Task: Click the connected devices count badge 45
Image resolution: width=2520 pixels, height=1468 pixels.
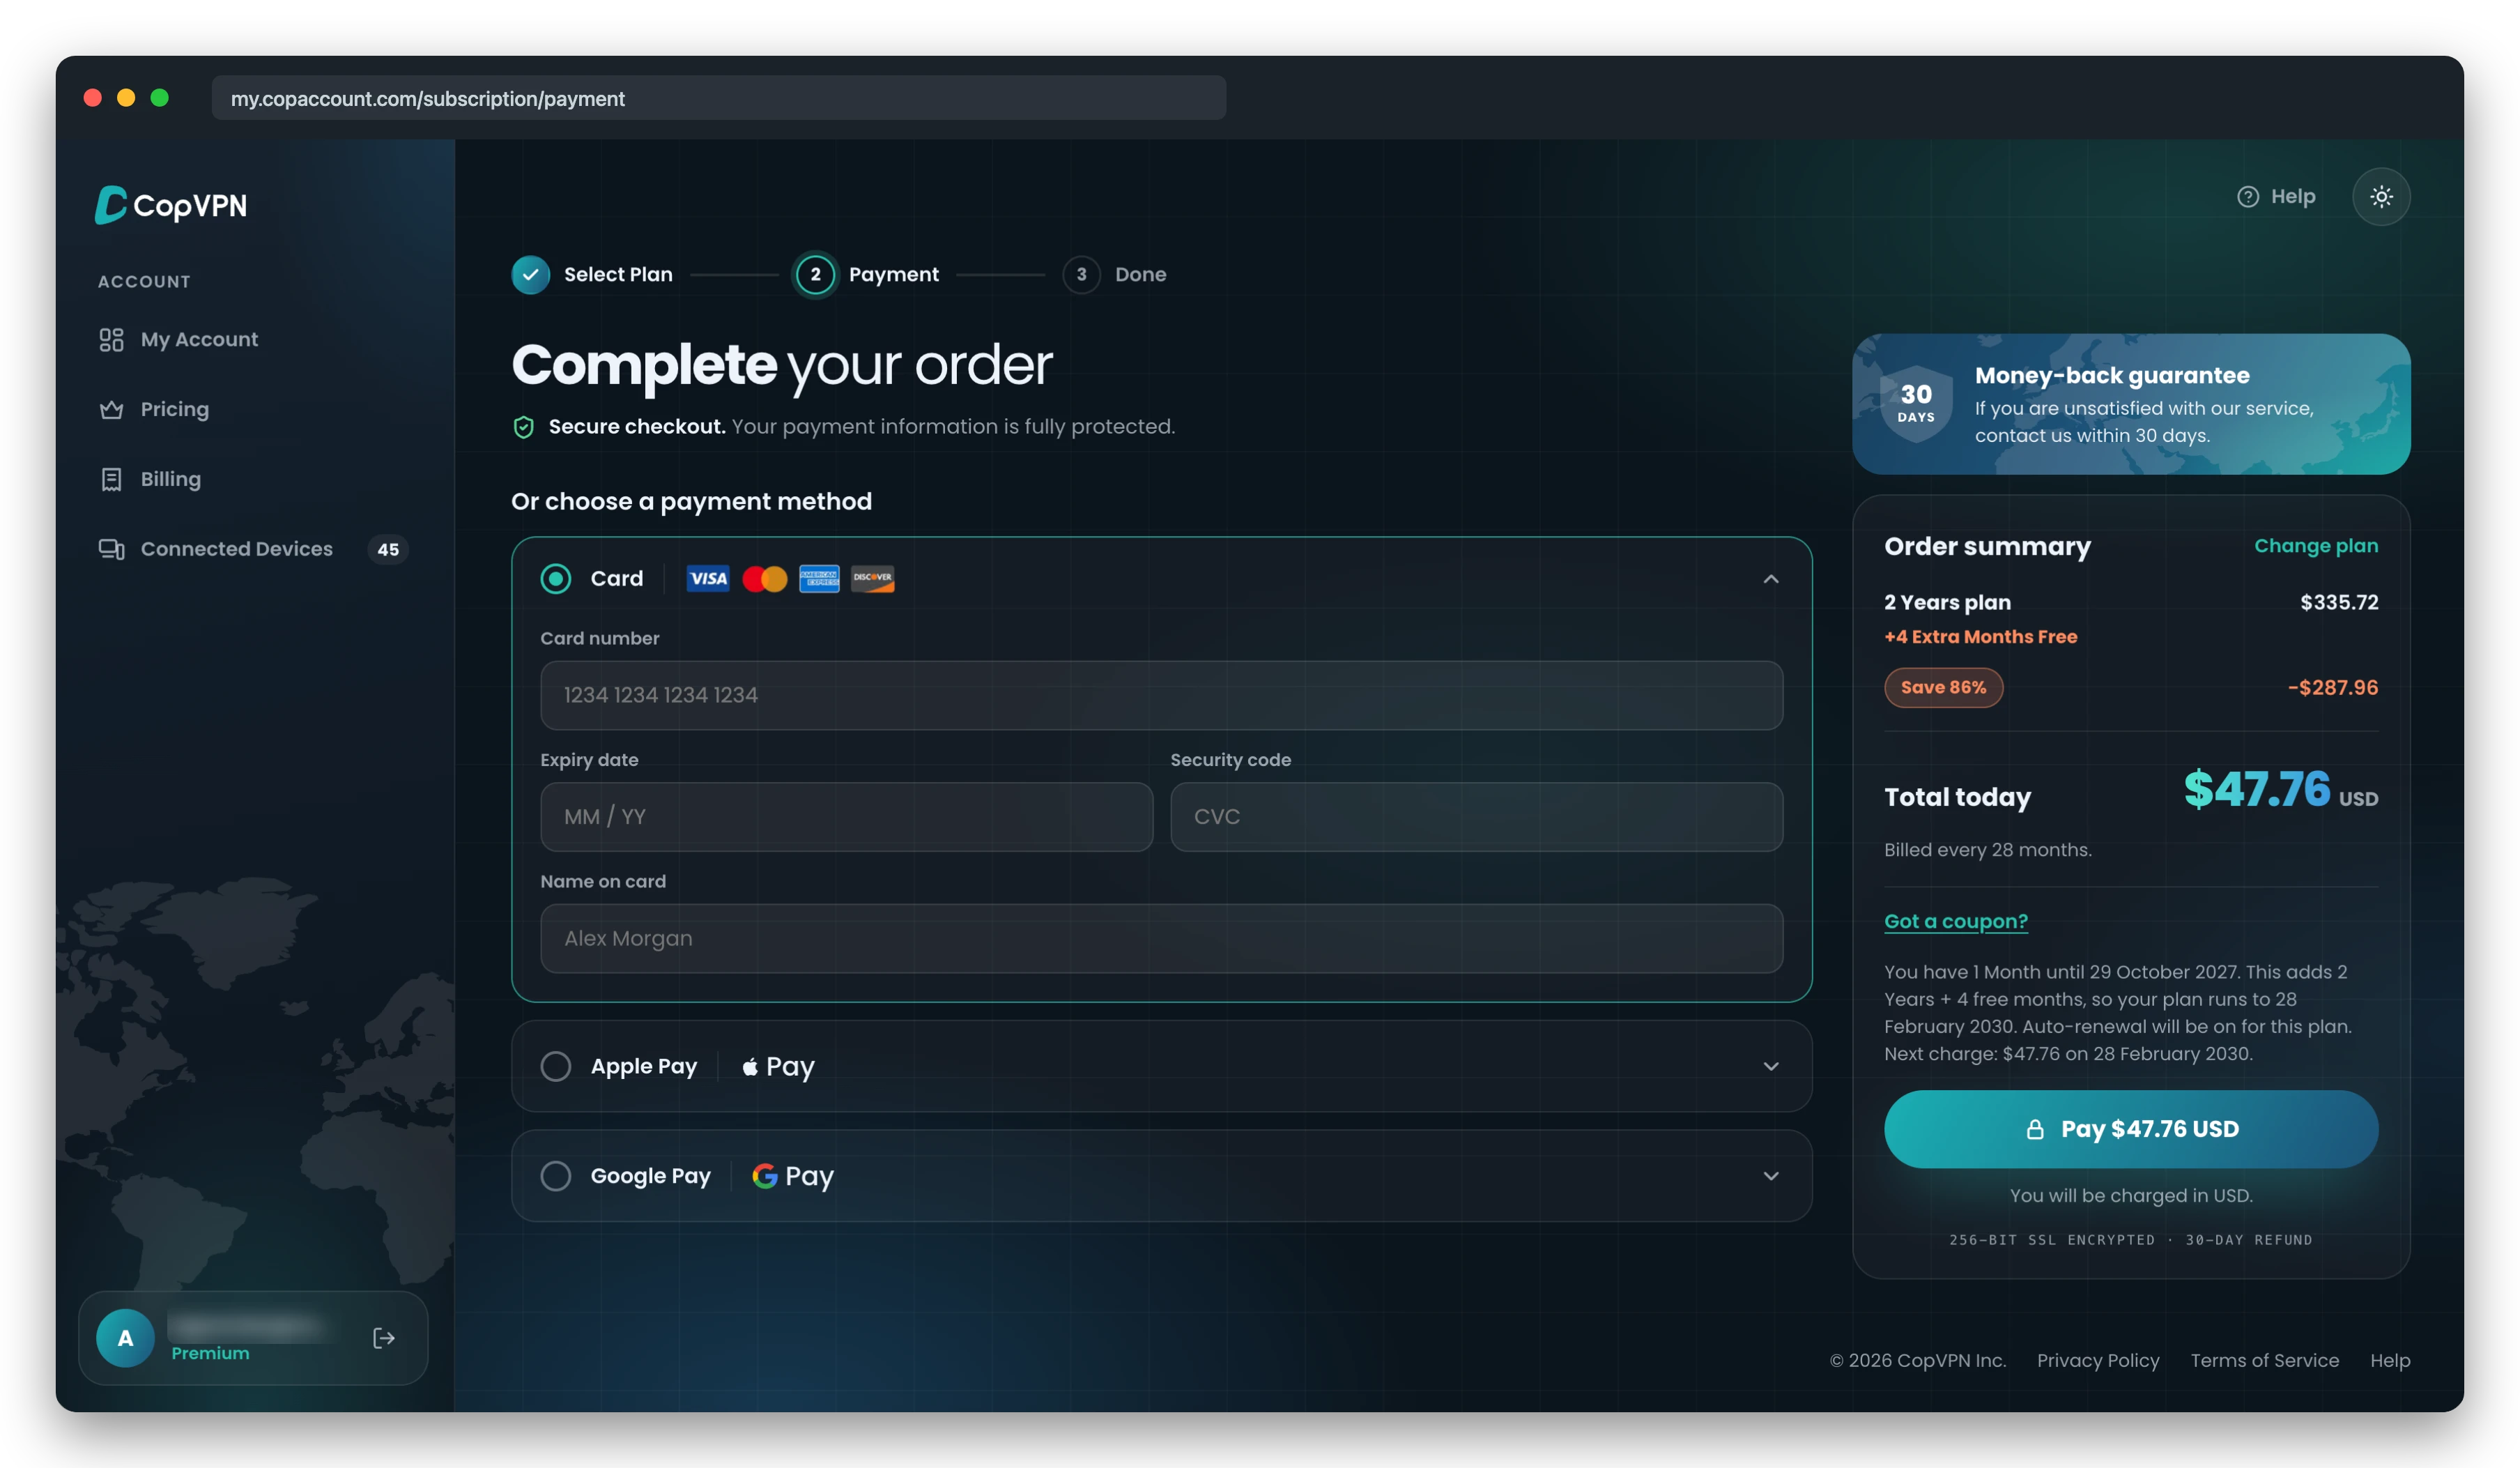Action: pos(388,549)
